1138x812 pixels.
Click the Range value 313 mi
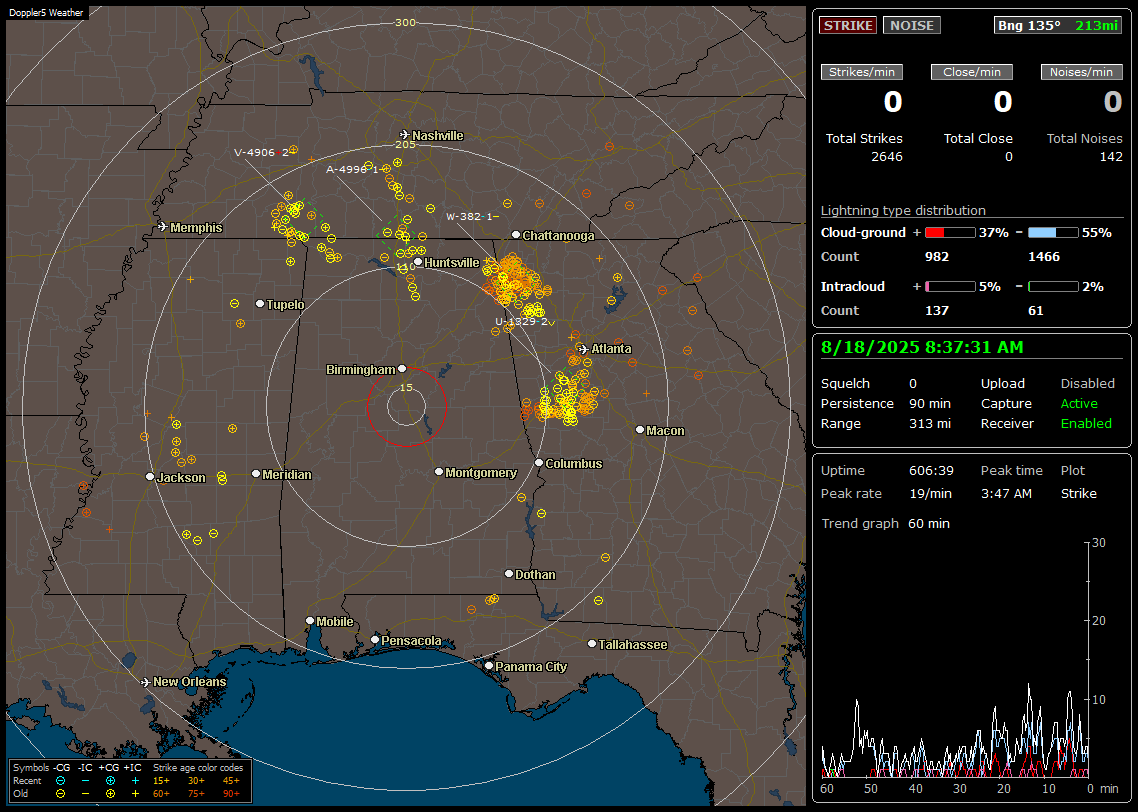click(930, 424)
